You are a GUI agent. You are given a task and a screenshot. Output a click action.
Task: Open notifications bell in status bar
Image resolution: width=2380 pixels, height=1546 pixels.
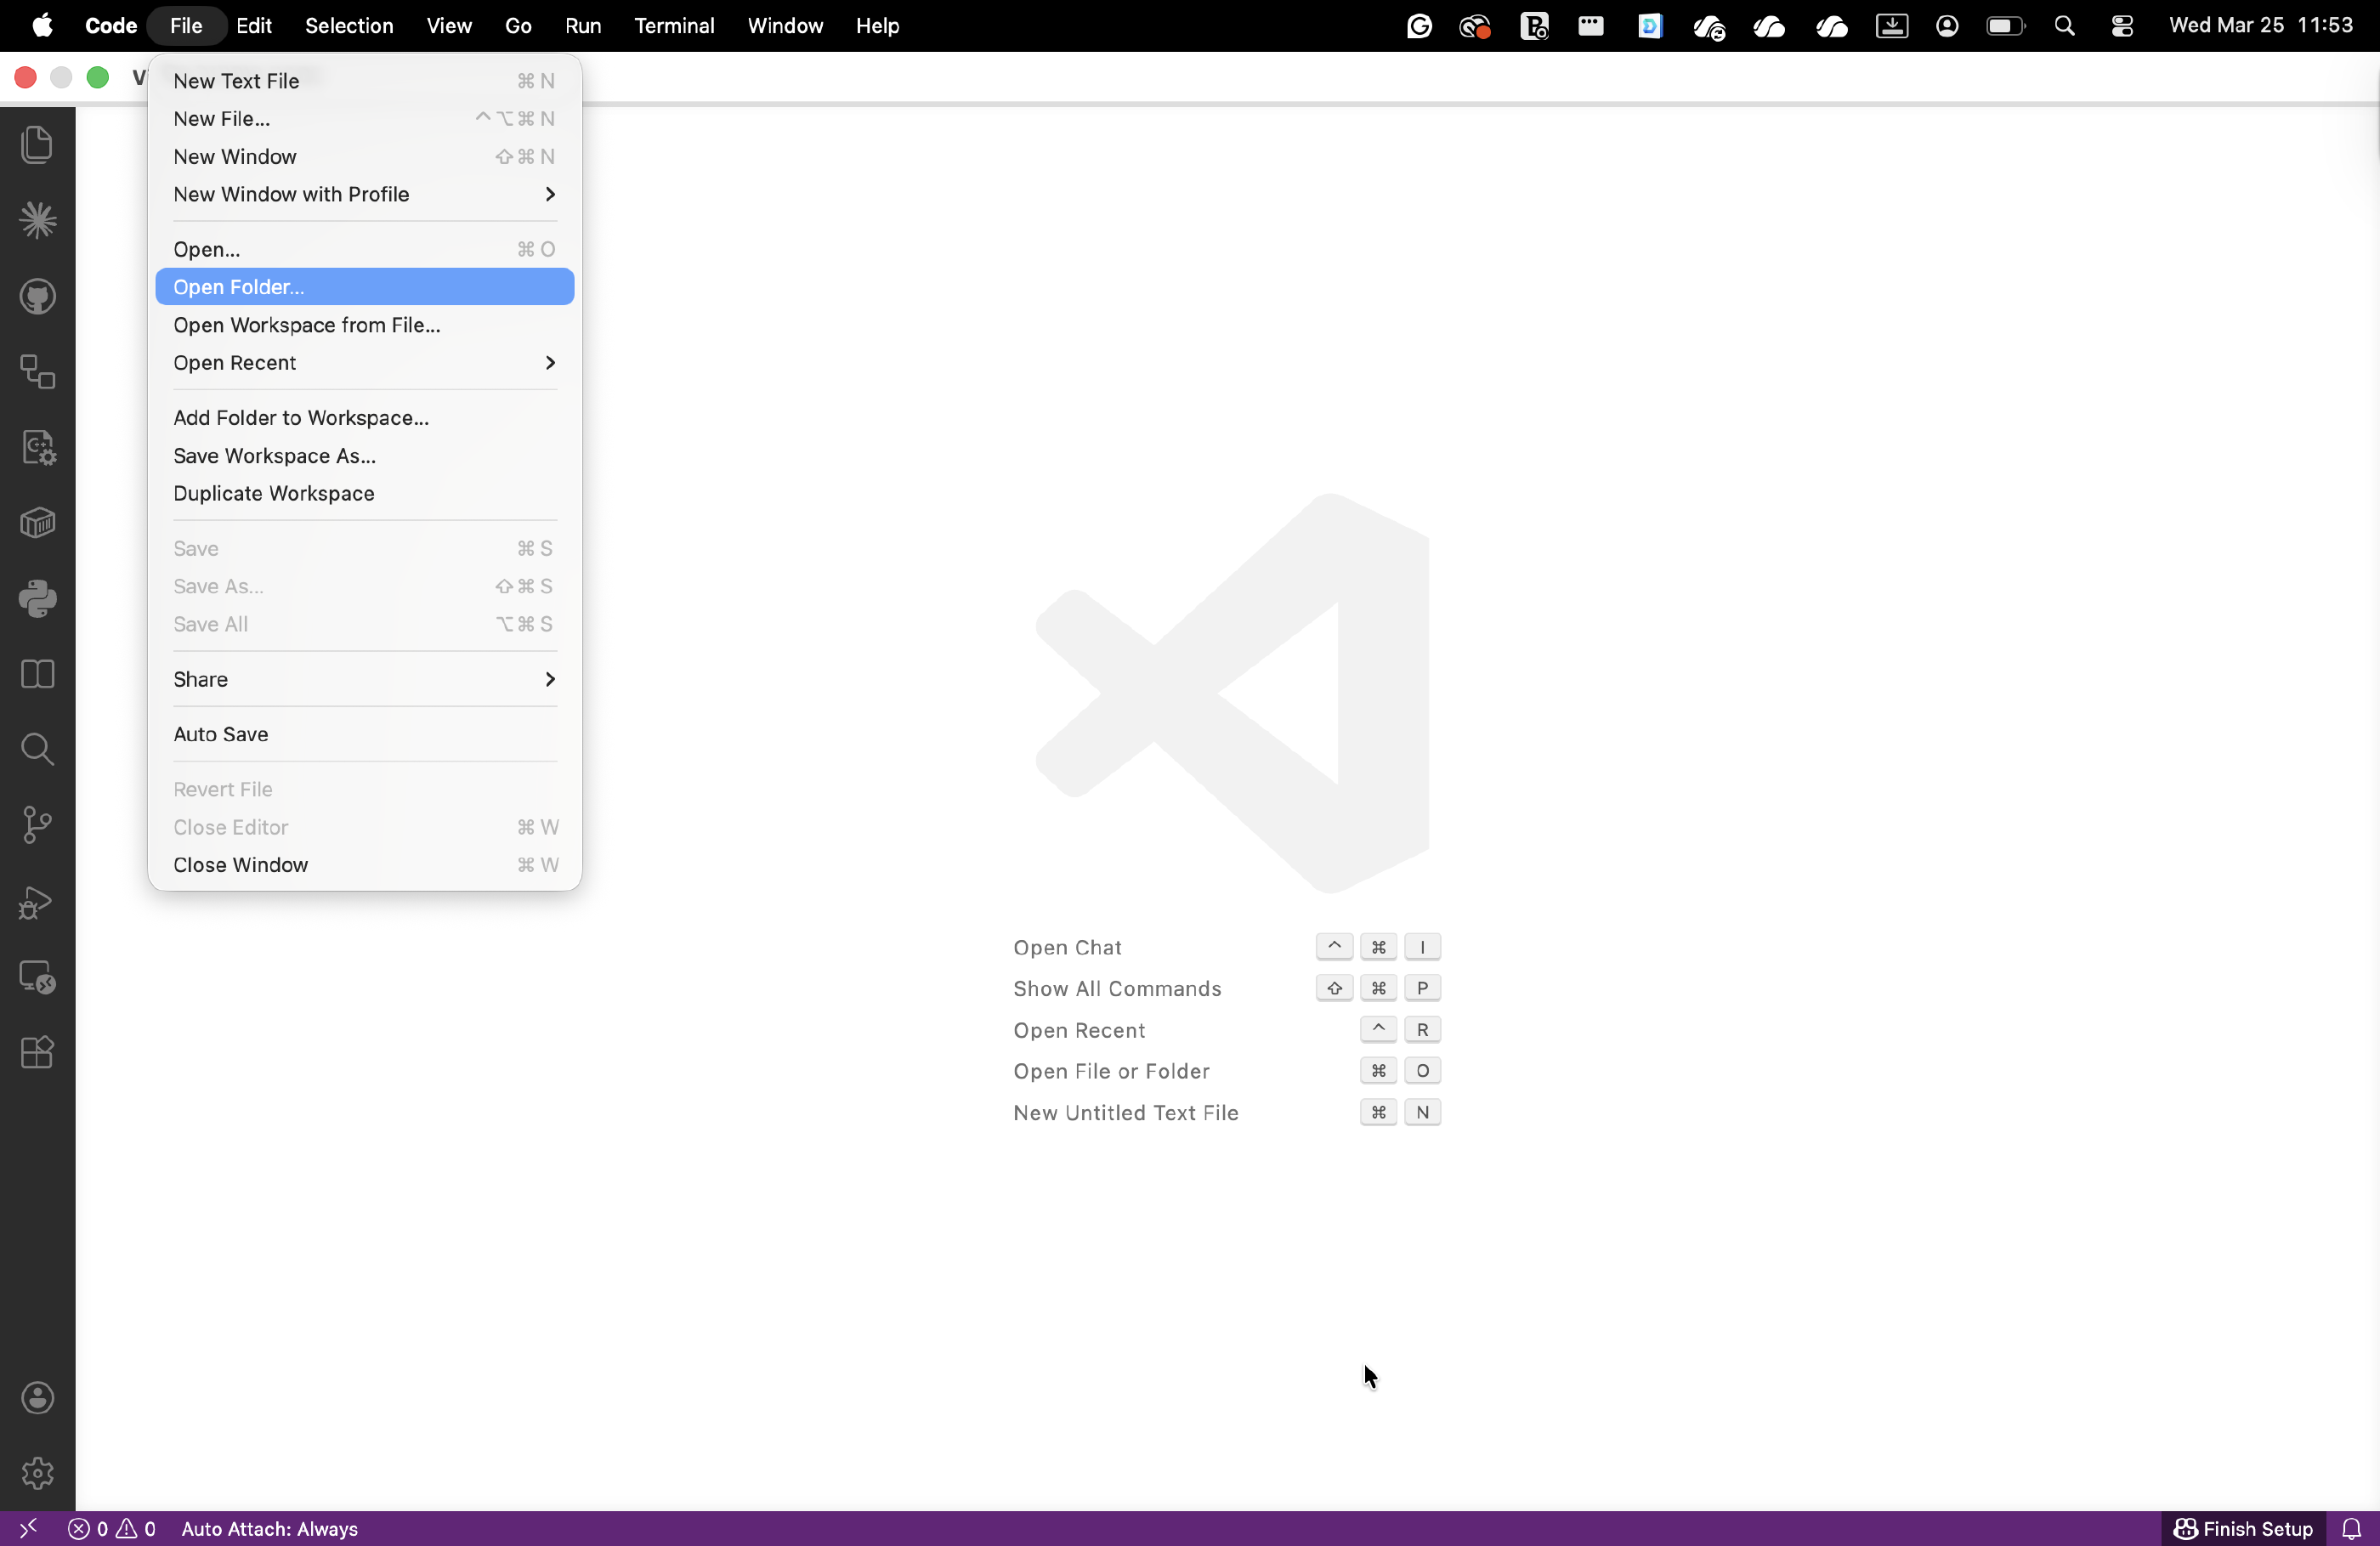pos(2351,1529)
